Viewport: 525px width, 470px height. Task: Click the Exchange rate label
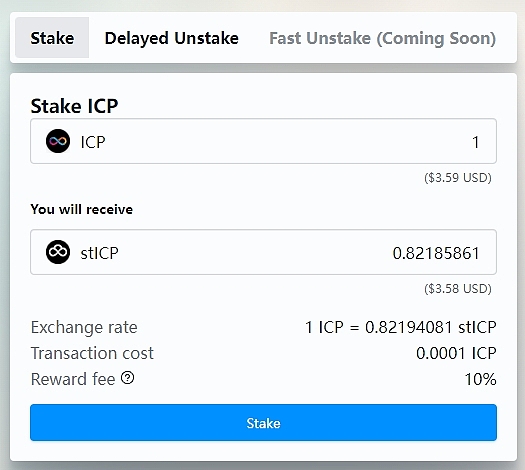[84, 327]
